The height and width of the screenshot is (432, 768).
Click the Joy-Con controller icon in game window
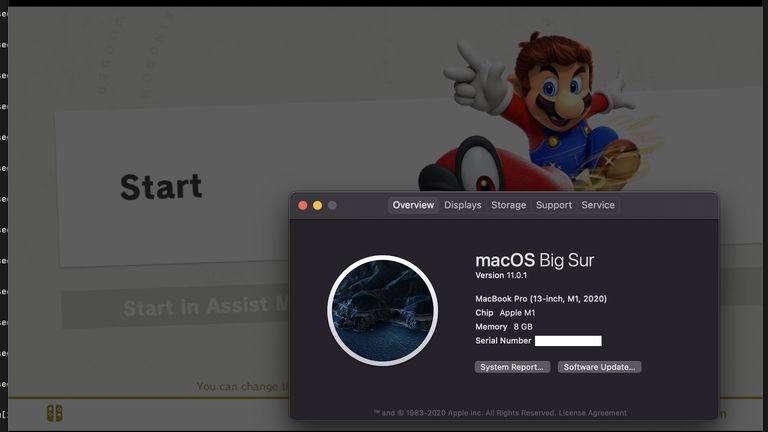54,413
